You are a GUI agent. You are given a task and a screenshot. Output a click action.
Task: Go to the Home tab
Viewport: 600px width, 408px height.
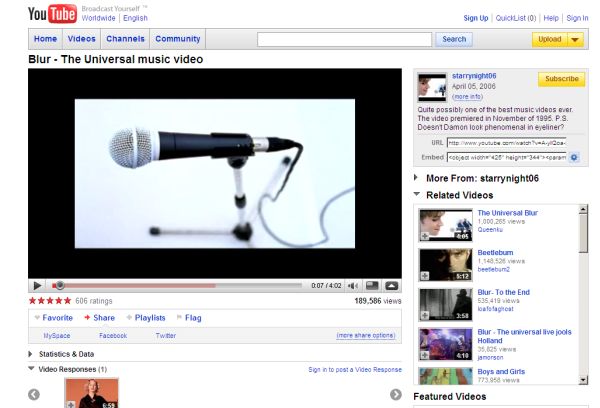click(46, 39)
